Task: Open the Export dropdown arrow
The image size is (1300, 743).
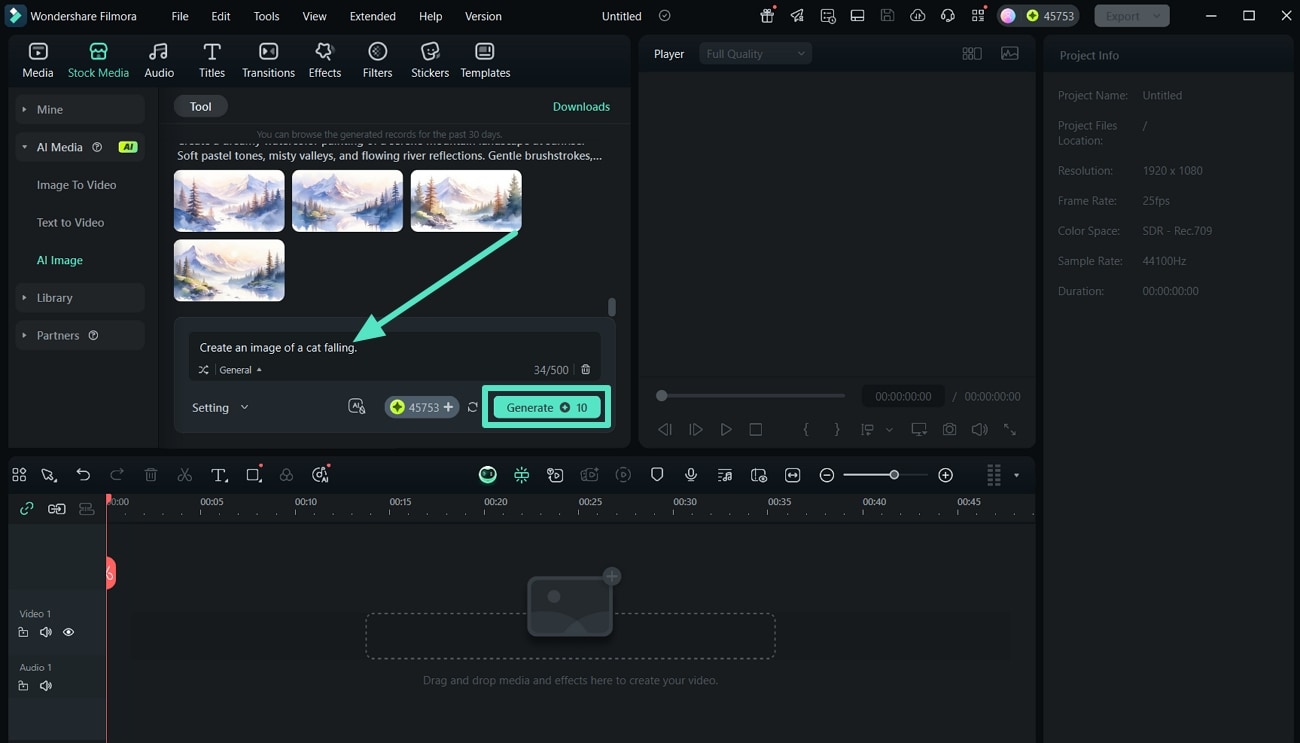Action: 1157,16
